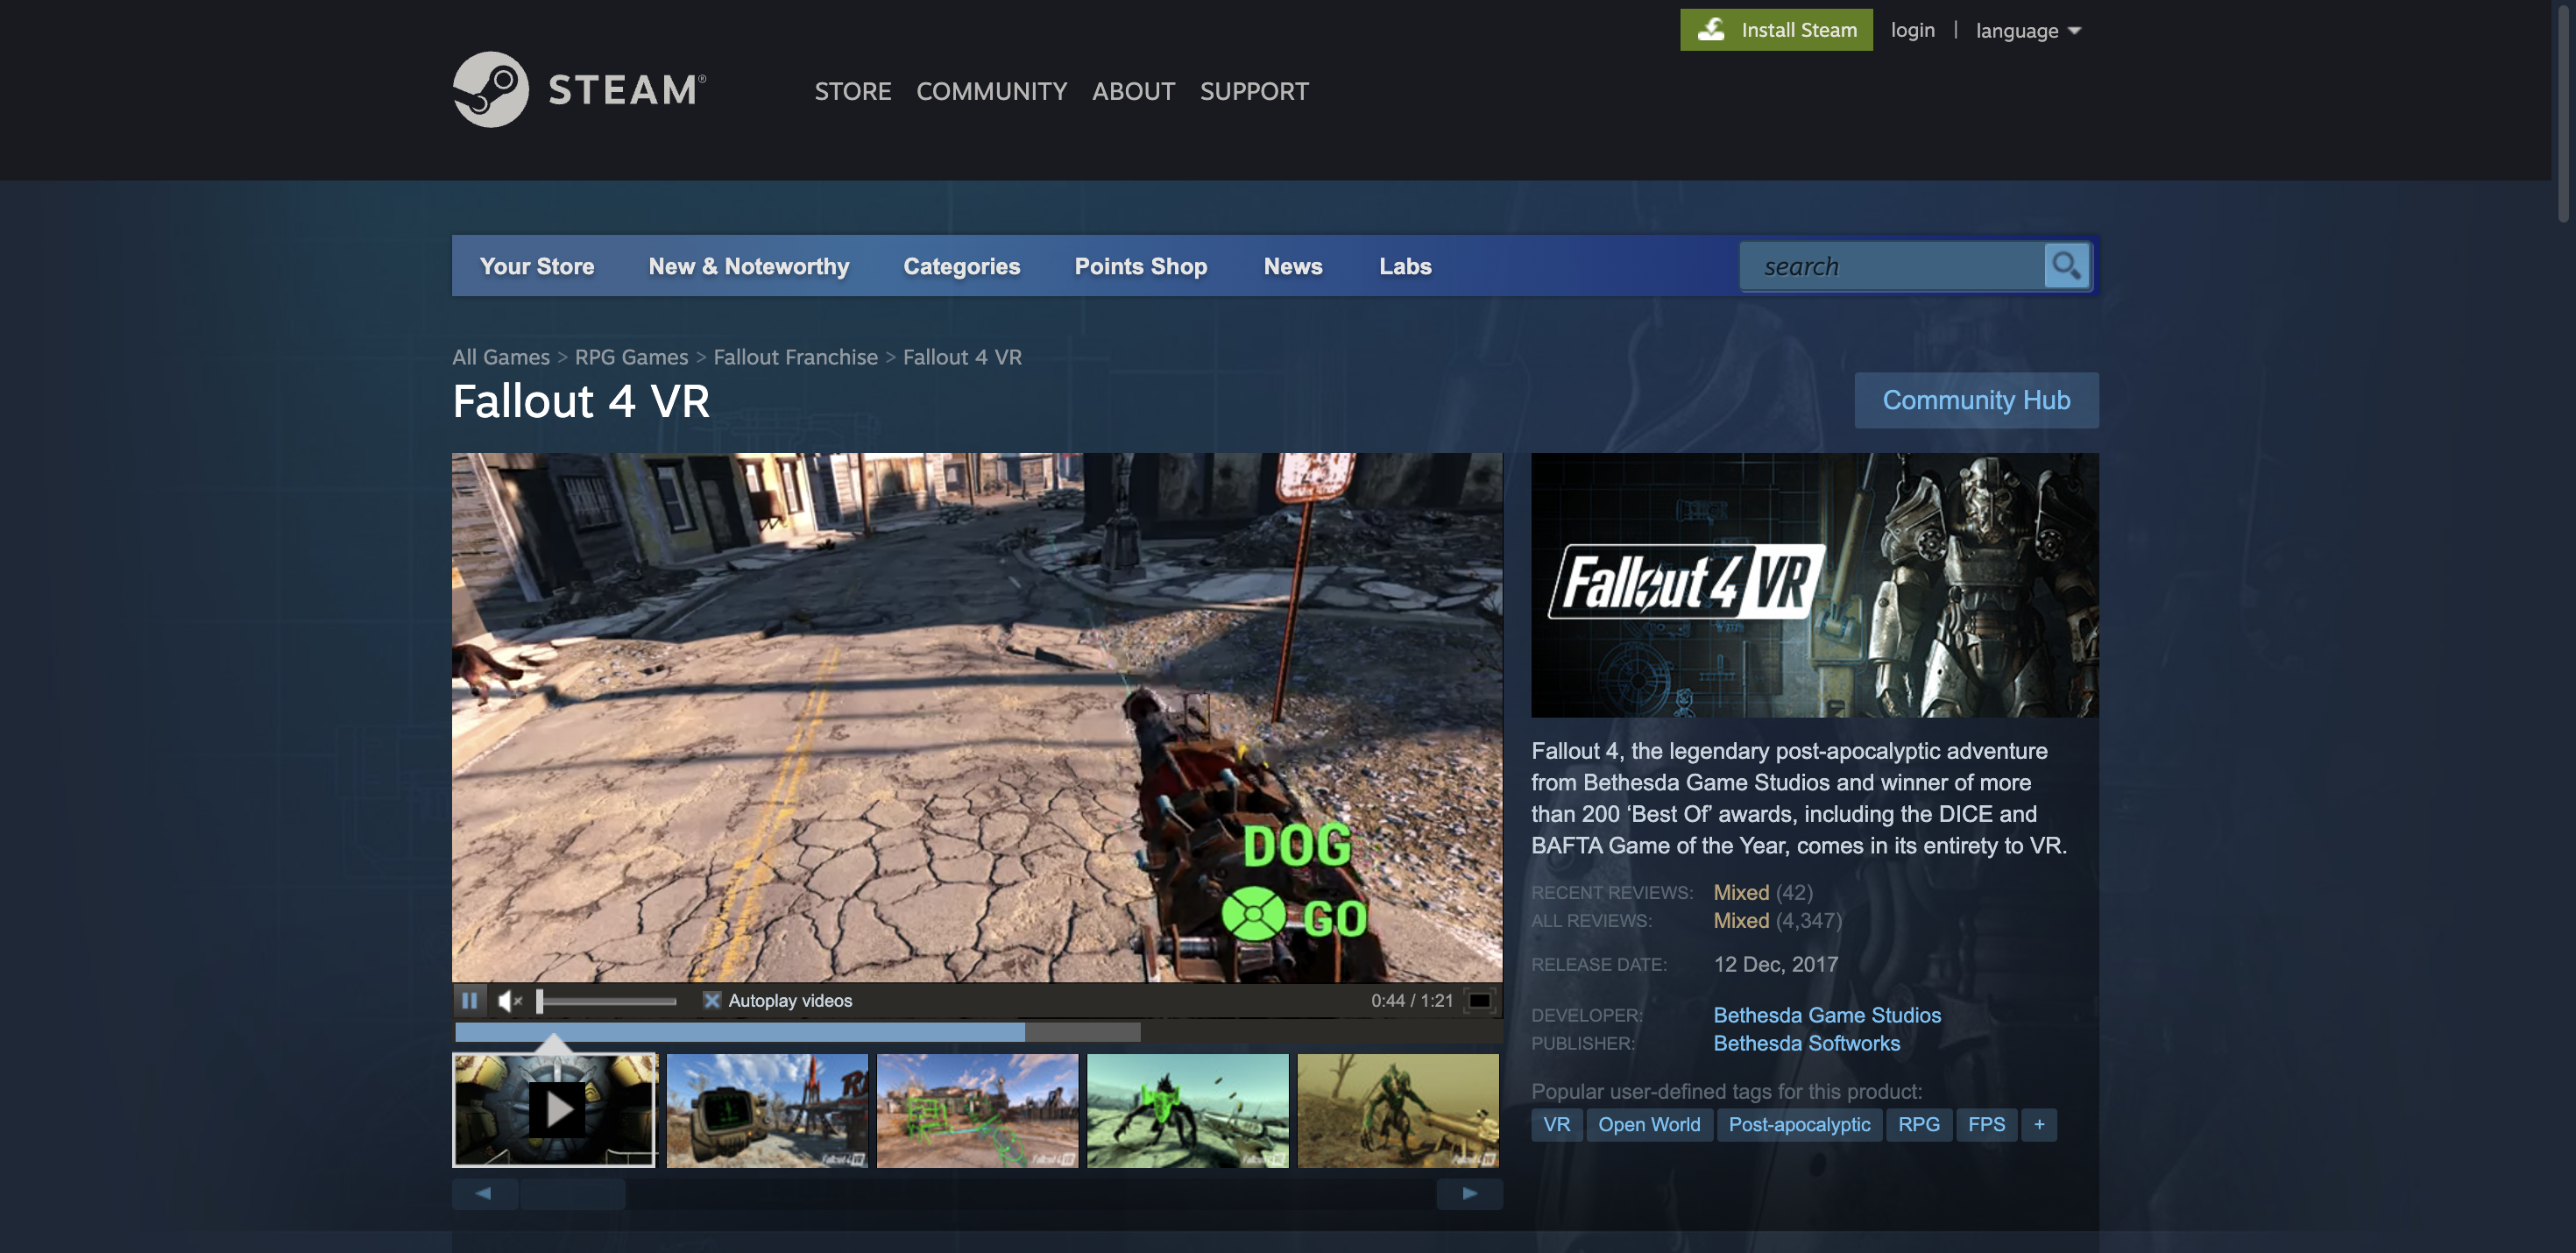Click the main video player area

(977, 717)
